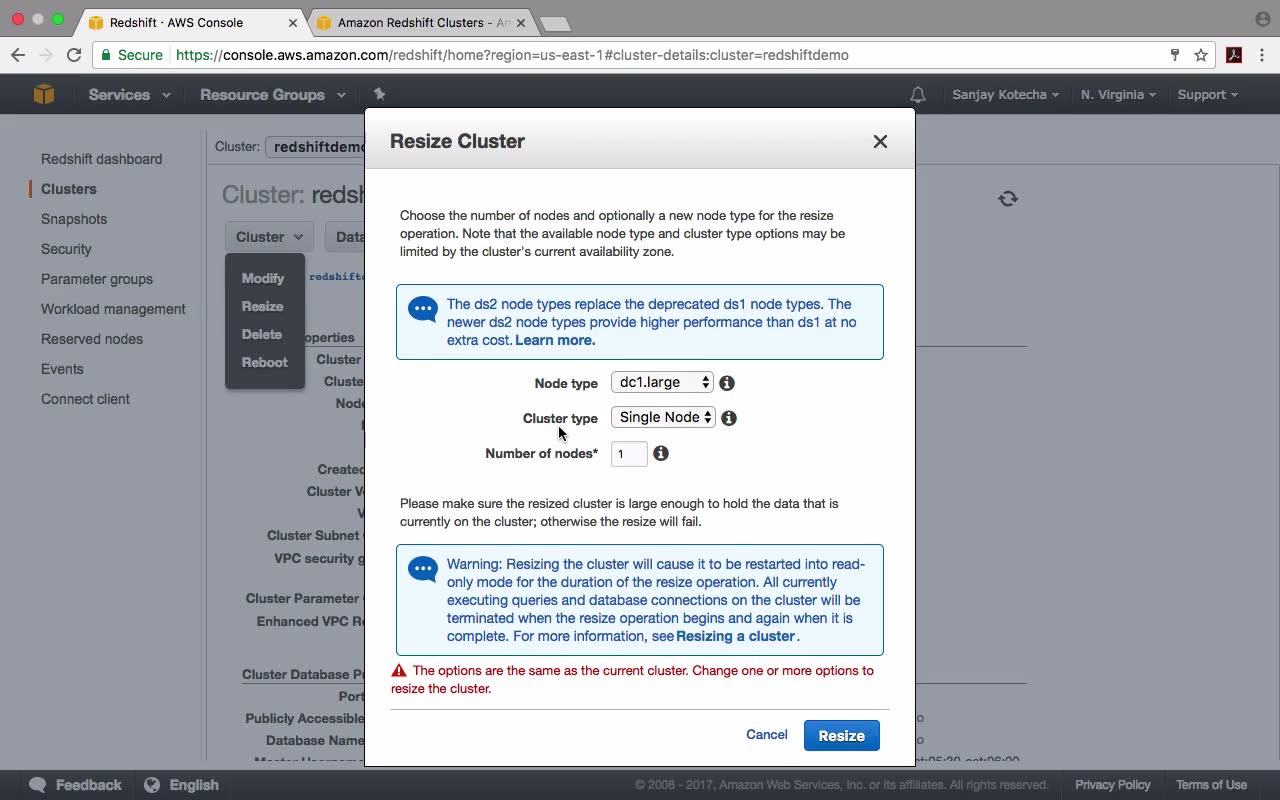Screen dimensions: 1280x800
Task: Open the N. Virginia region menu
Action: pyautogui.click(x=1118, y=95)
